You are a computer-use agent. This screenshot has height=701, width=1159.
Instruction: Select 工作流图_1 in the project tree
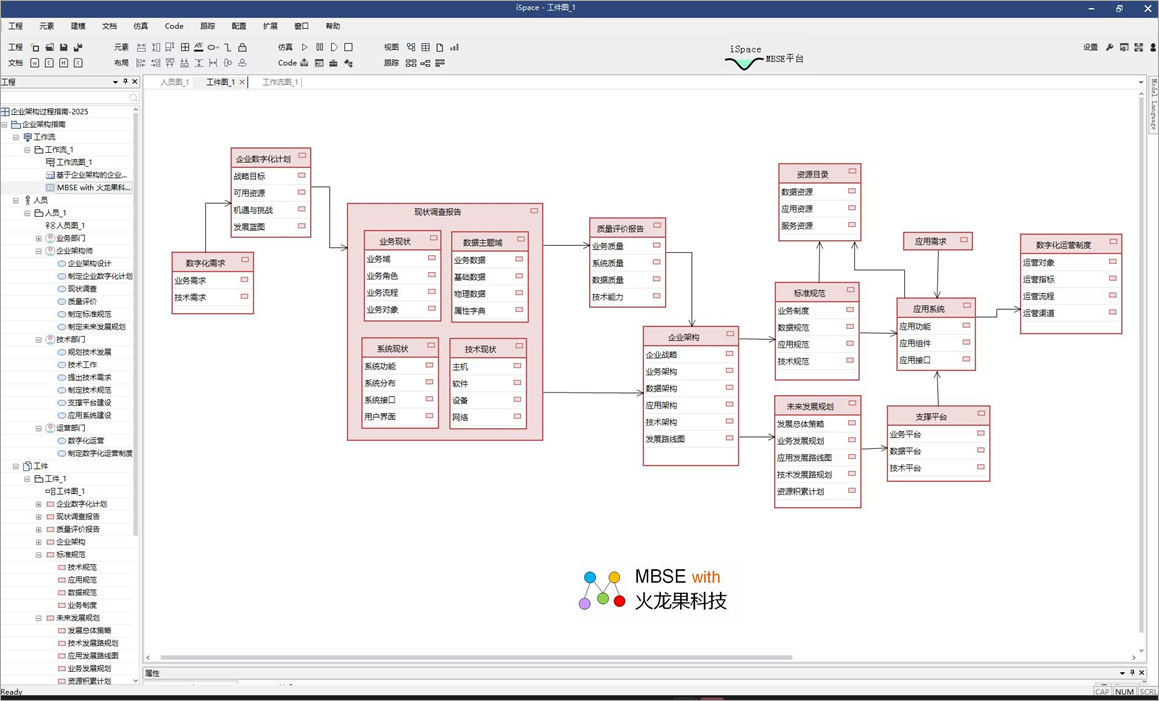pyautogui.click(x=74, y=162)
